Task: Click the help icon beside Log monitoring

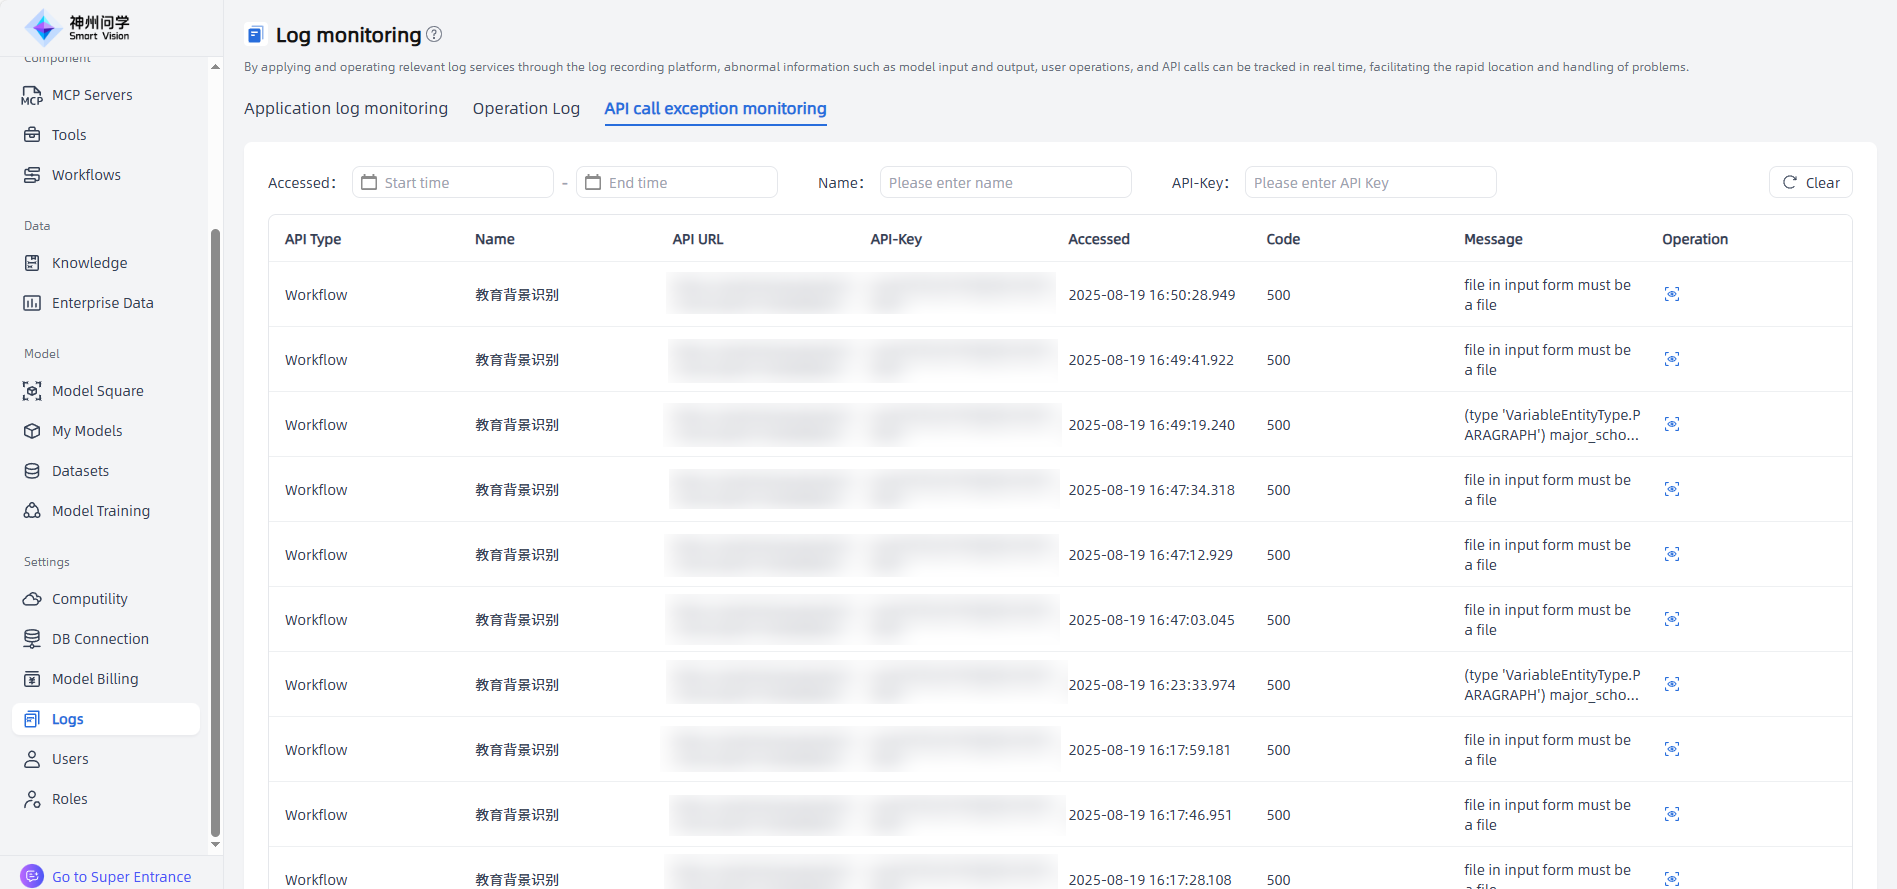Action: point(434,34)
